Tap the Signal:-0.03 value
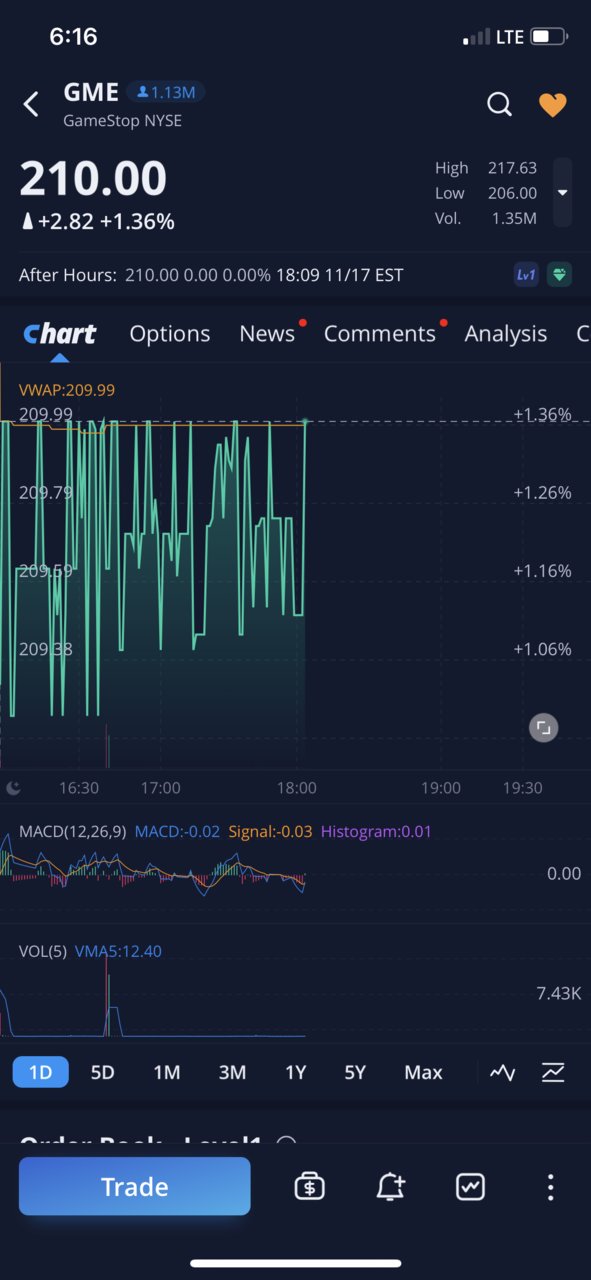The image size is (591, 1280). [x=270, y=831]
